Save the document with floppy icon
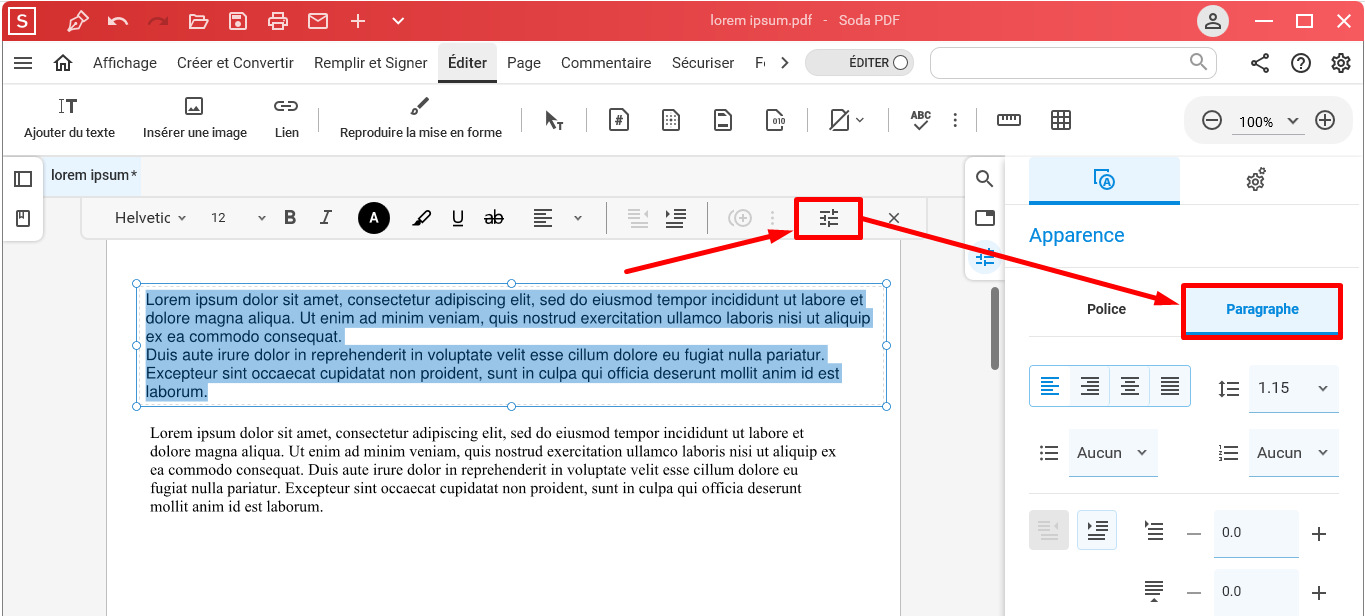Viewport: 1365px width, 616px height. pos(238,21)
